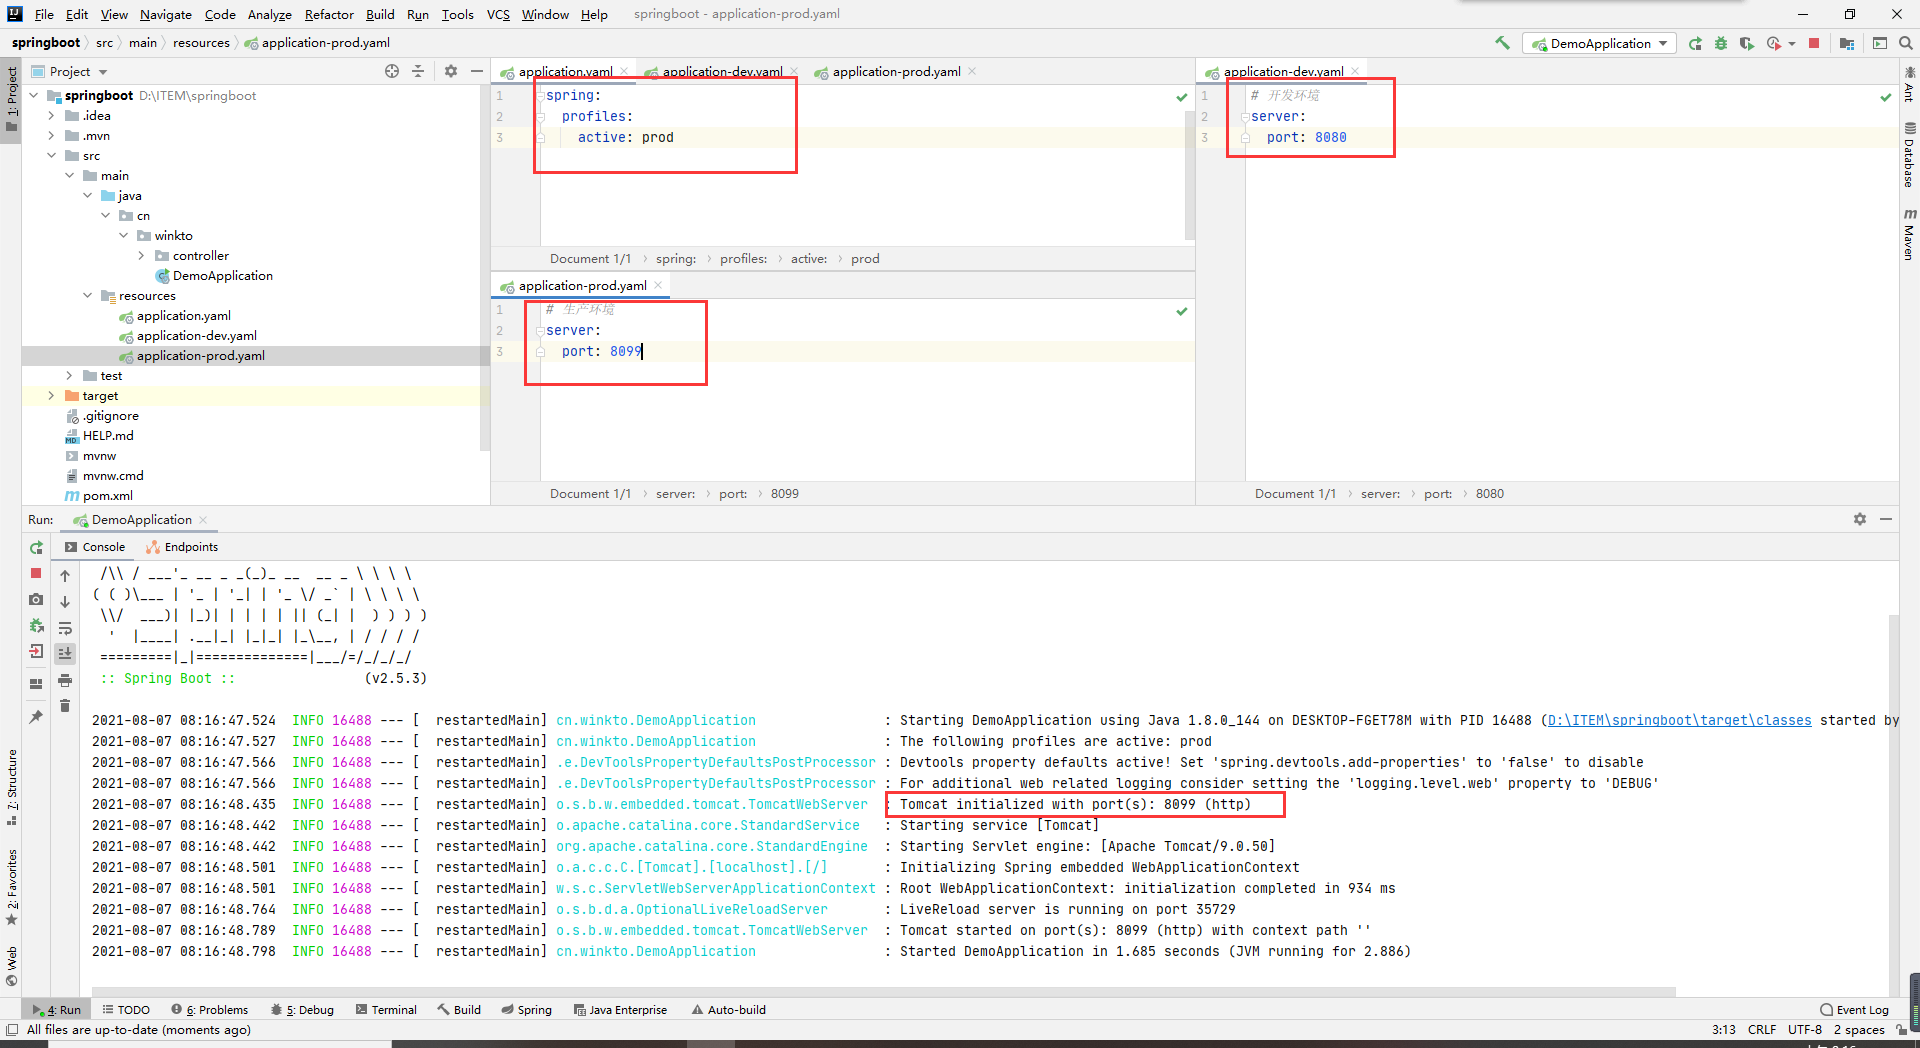The image size is (1920, 1048).
Task: Print console output with printer icon
Action: coord(65,680)
